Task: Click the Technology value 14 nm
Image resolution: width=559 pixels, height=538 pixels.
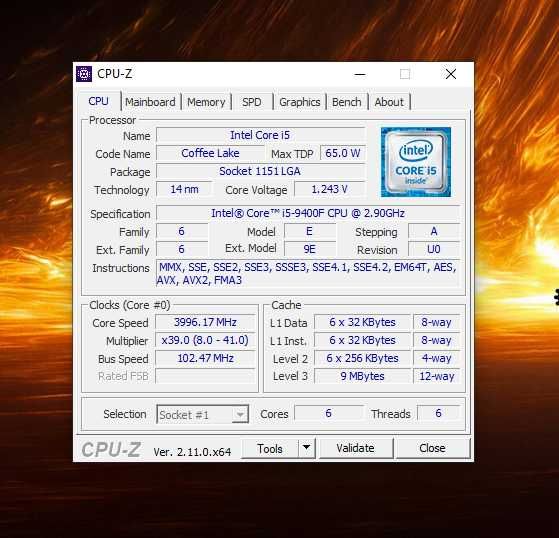Action: (x=184, y=189)
